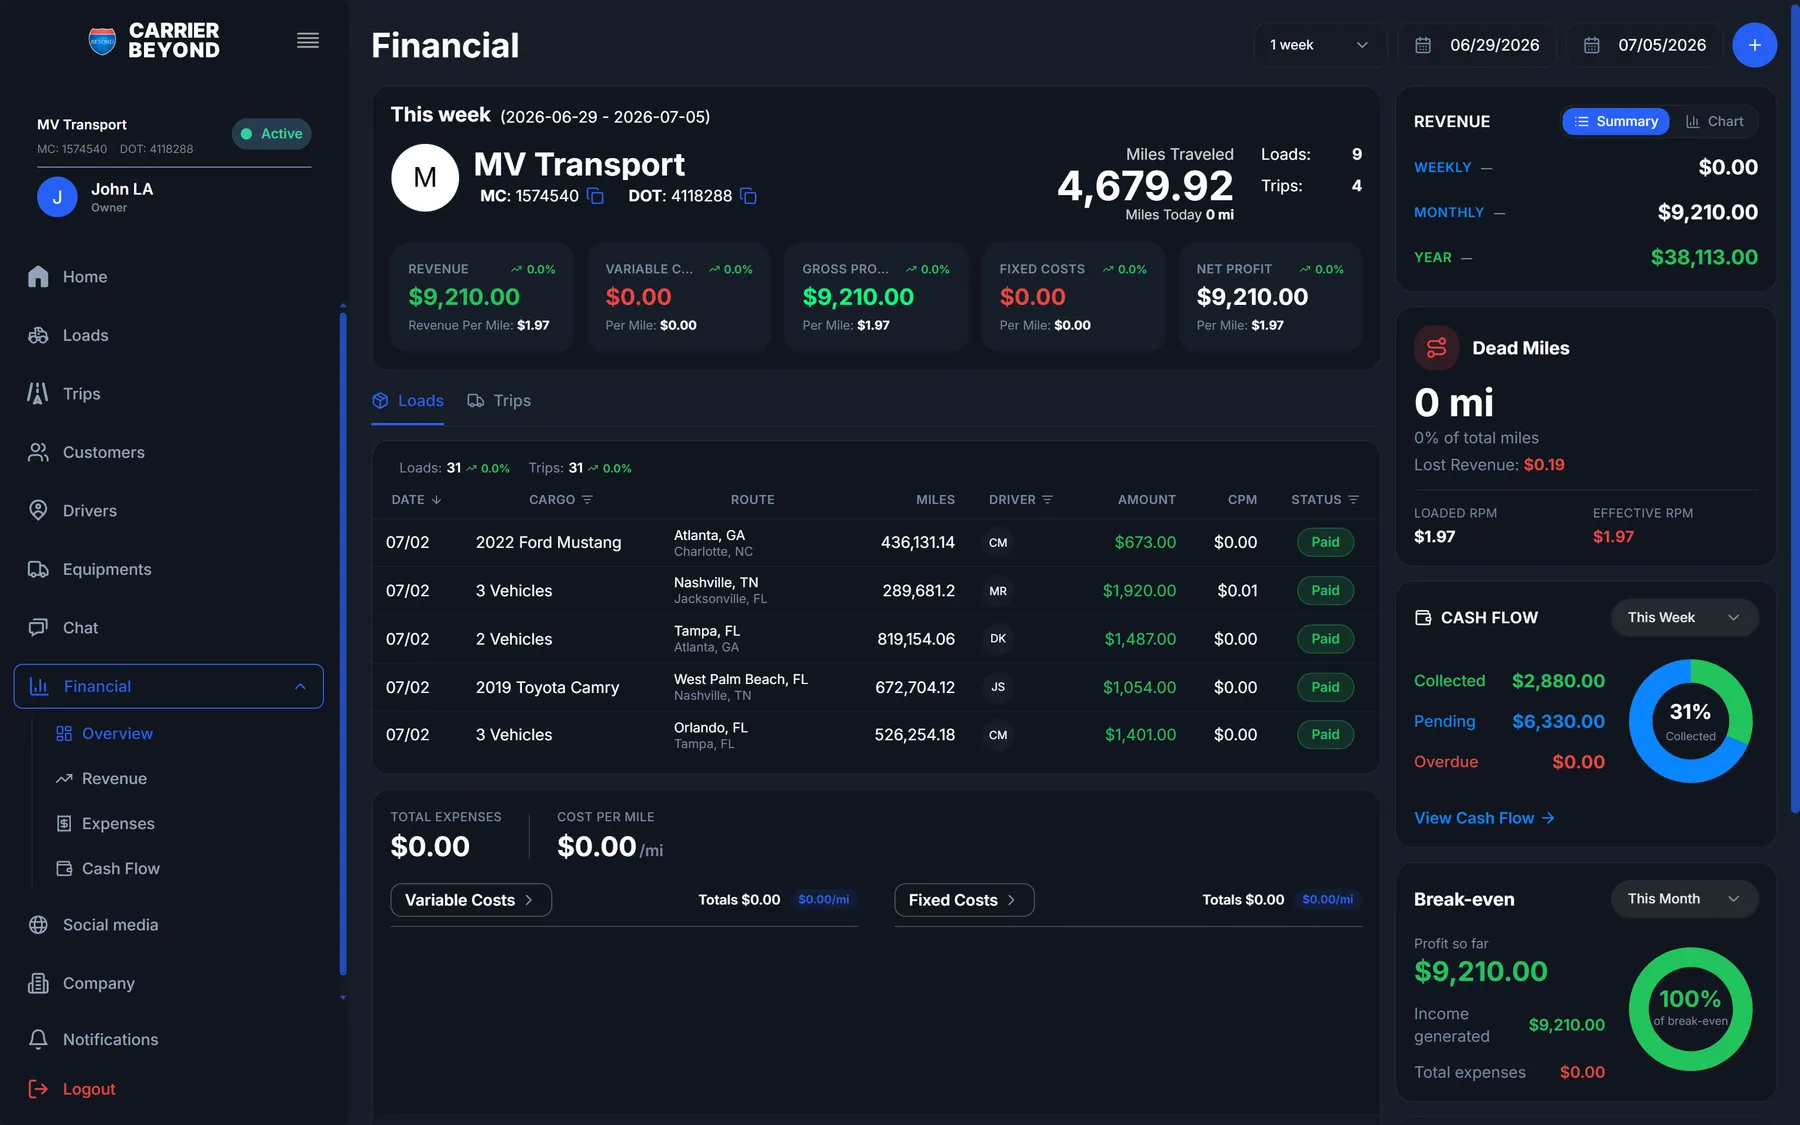Expand the Fixed Costs section

pos(964,900)
